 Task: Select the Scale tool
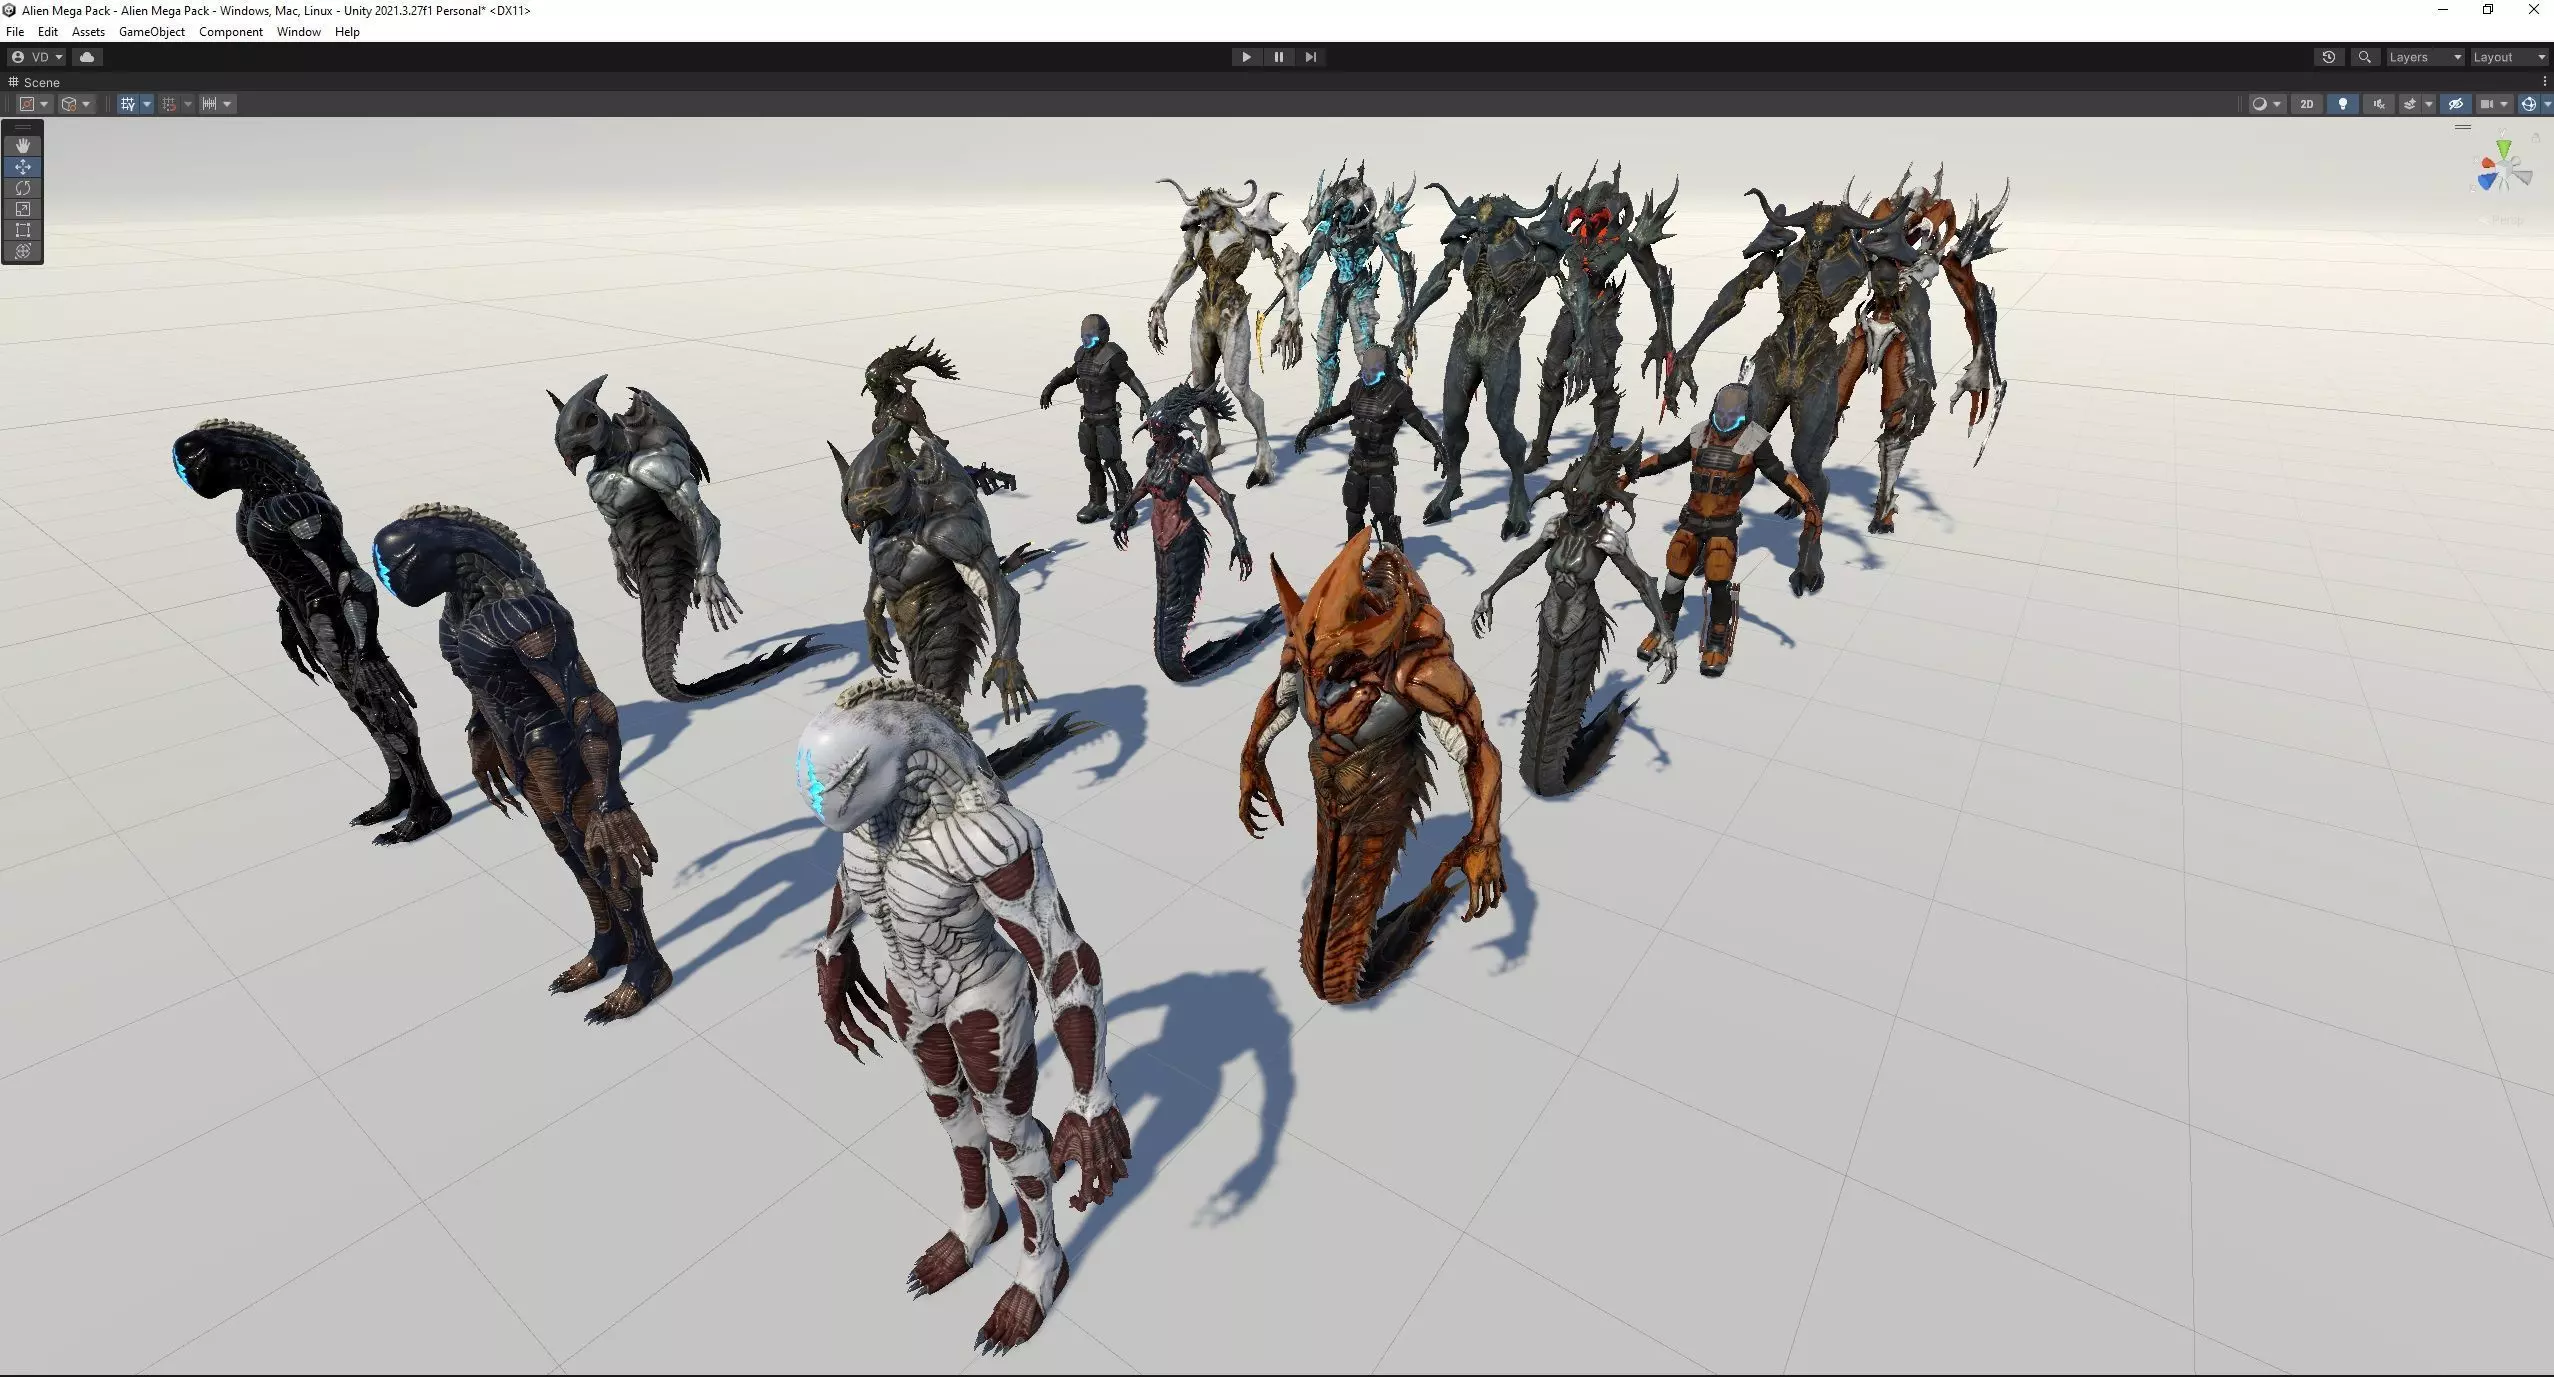(x=23, y=209)
